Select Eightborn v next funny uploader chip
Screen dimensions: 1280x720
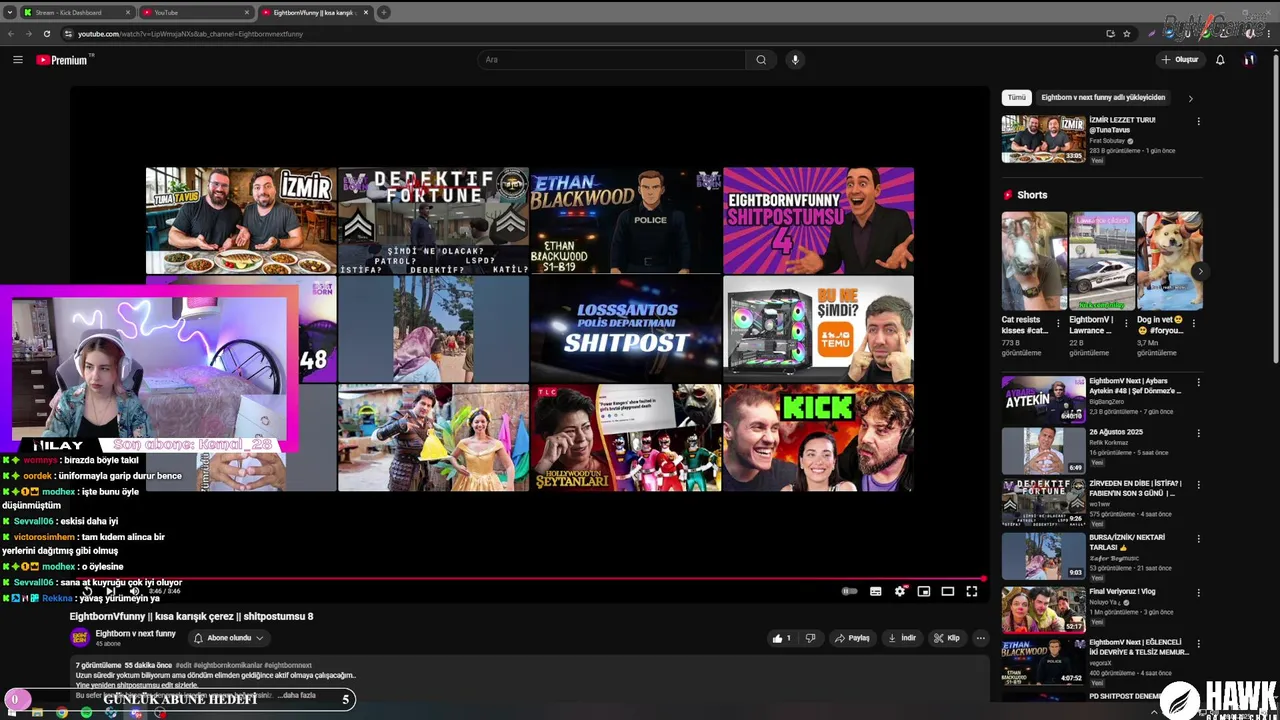(x=1103, y=98)
